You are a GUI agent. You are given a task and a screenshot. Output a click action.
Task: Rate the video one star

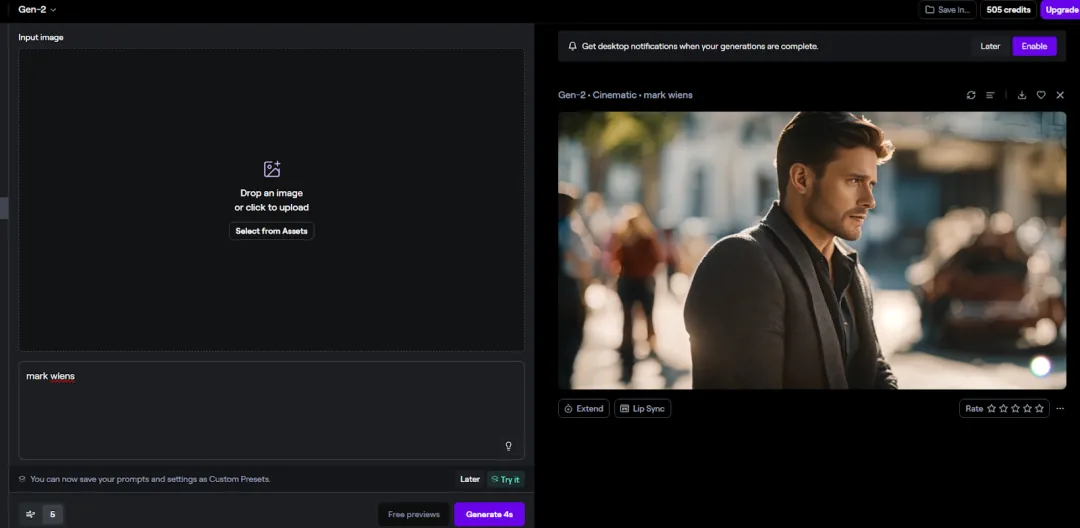click(x=991, y=408)
